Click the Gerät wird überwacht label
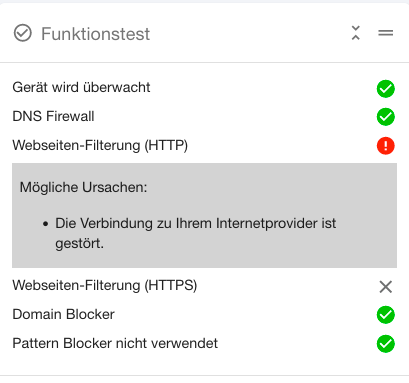The height and width of the screenshot is (383, 409). click(x=81, y=88)
